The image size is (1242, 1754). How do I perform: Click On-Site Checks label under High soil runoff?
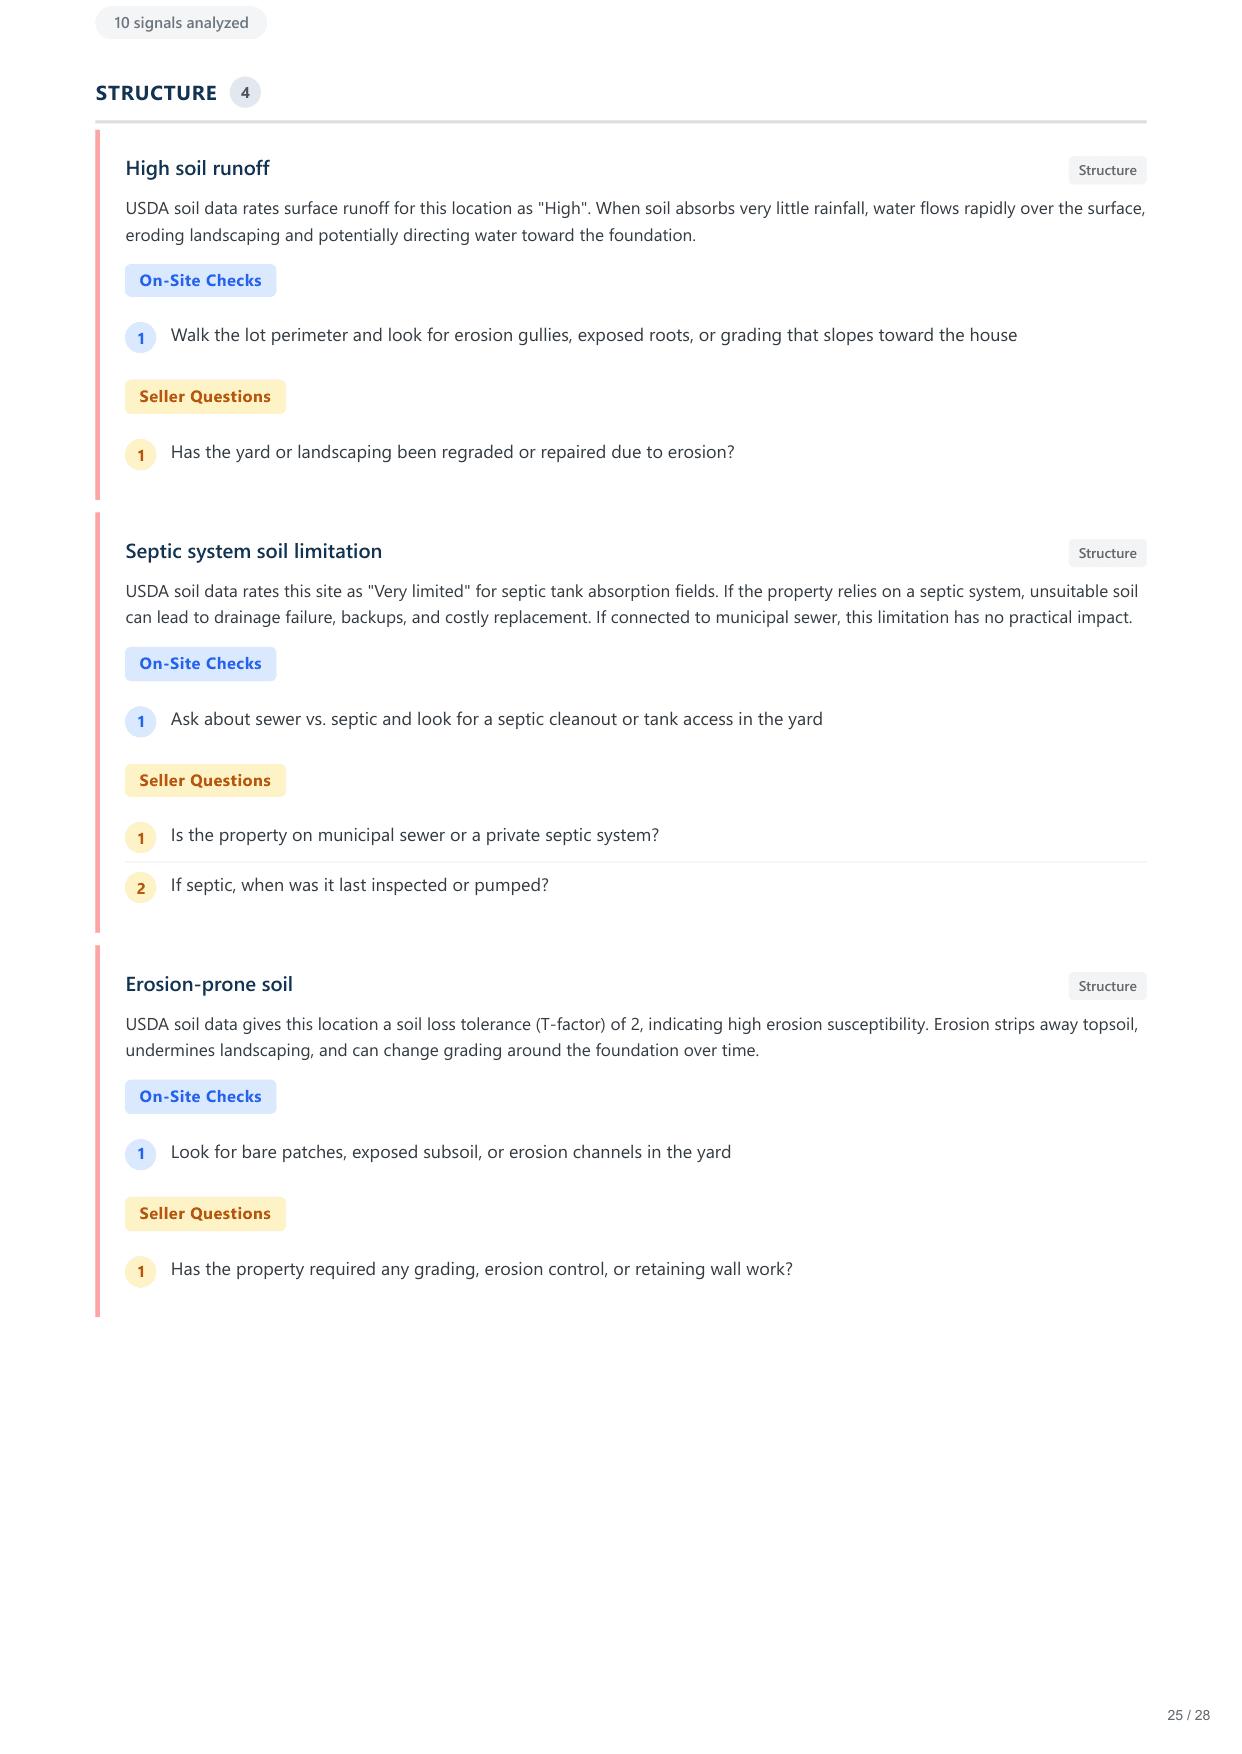(x=200, y=281)
